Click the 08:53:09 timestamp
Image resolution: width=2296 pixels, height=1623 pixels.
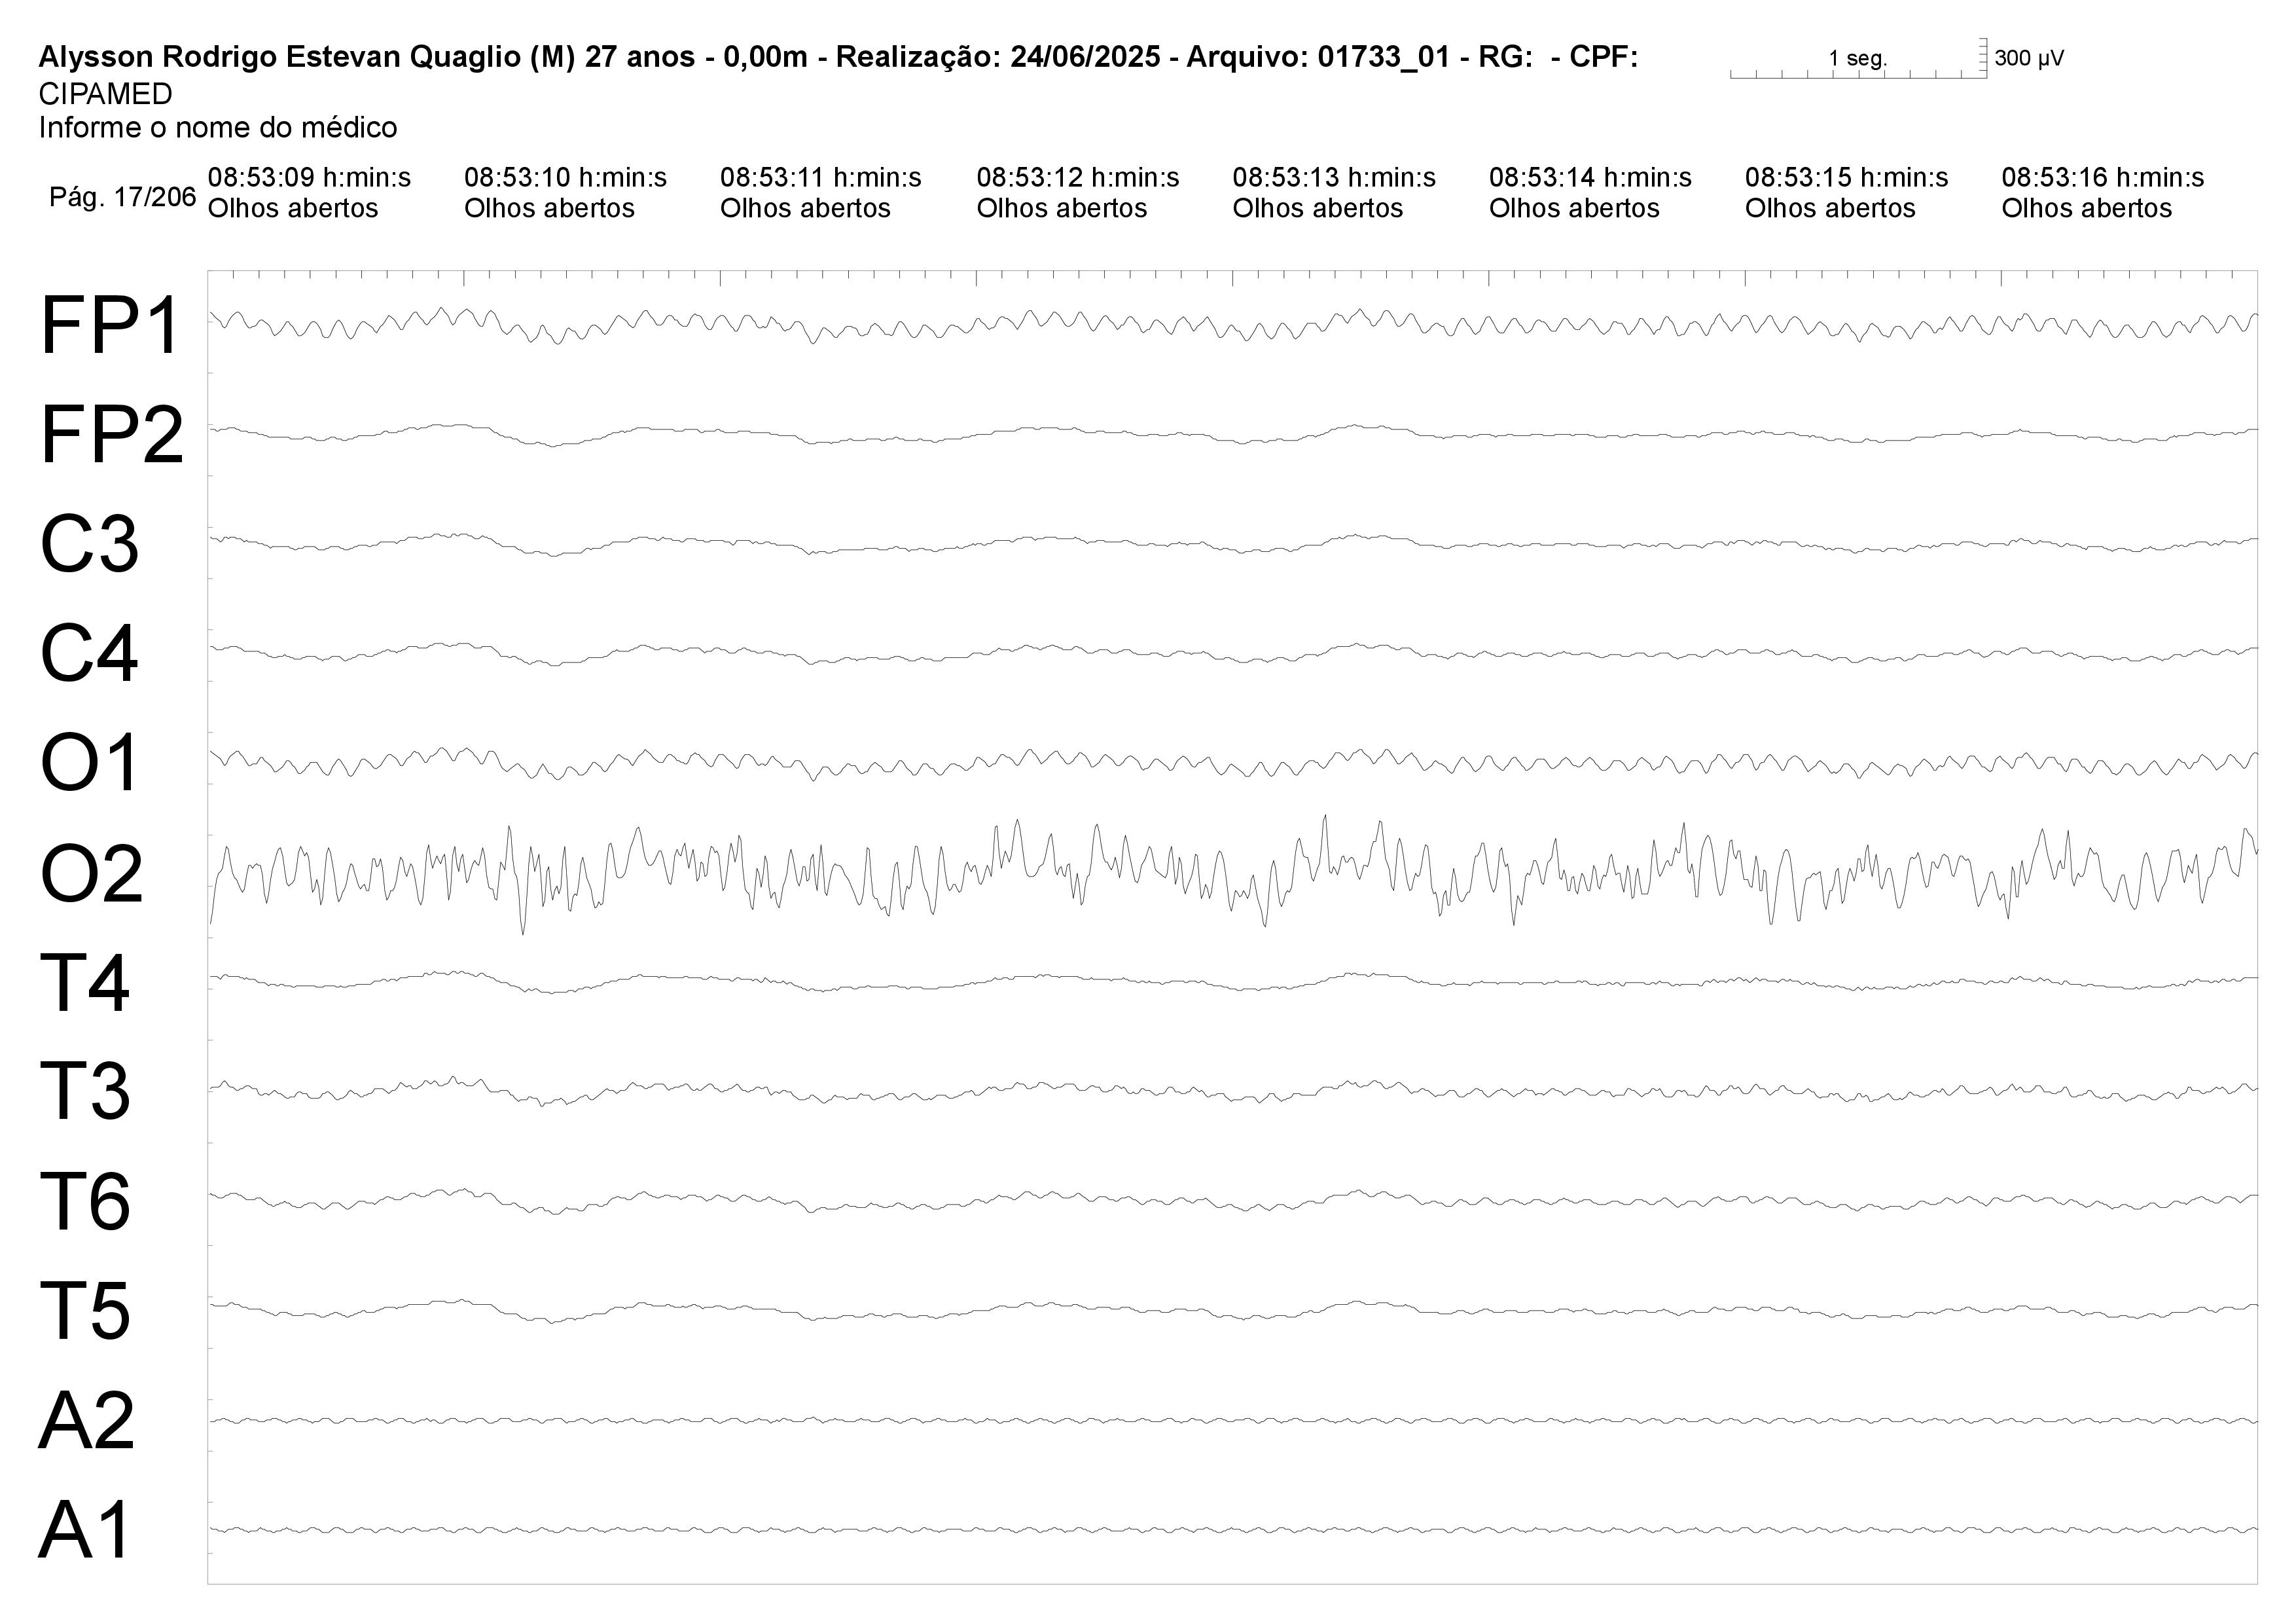[309, 178]
